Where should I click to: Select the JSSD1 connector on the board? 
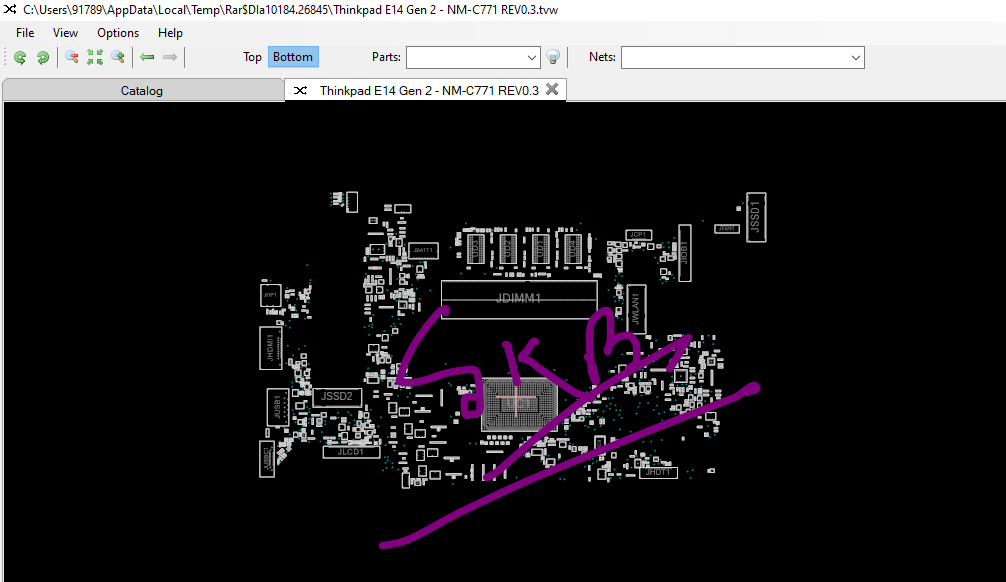pos(756,218)
